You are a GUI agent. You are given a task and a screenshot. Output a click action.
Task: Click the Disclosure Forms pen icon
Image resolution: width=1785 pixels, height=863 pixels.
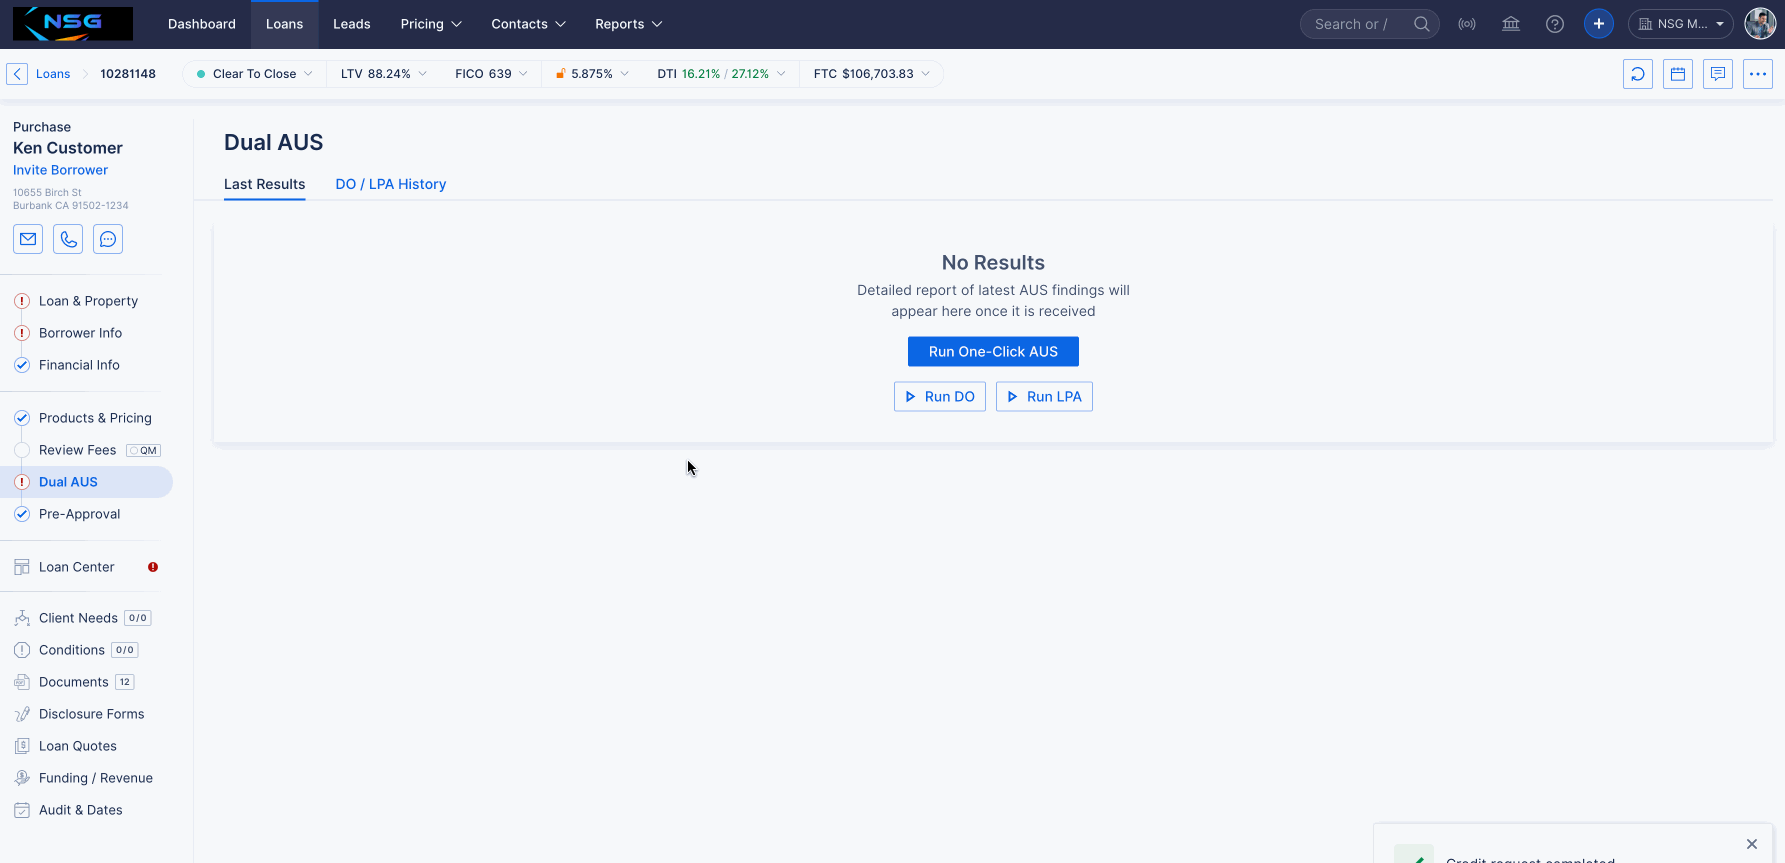pos(22,714)
